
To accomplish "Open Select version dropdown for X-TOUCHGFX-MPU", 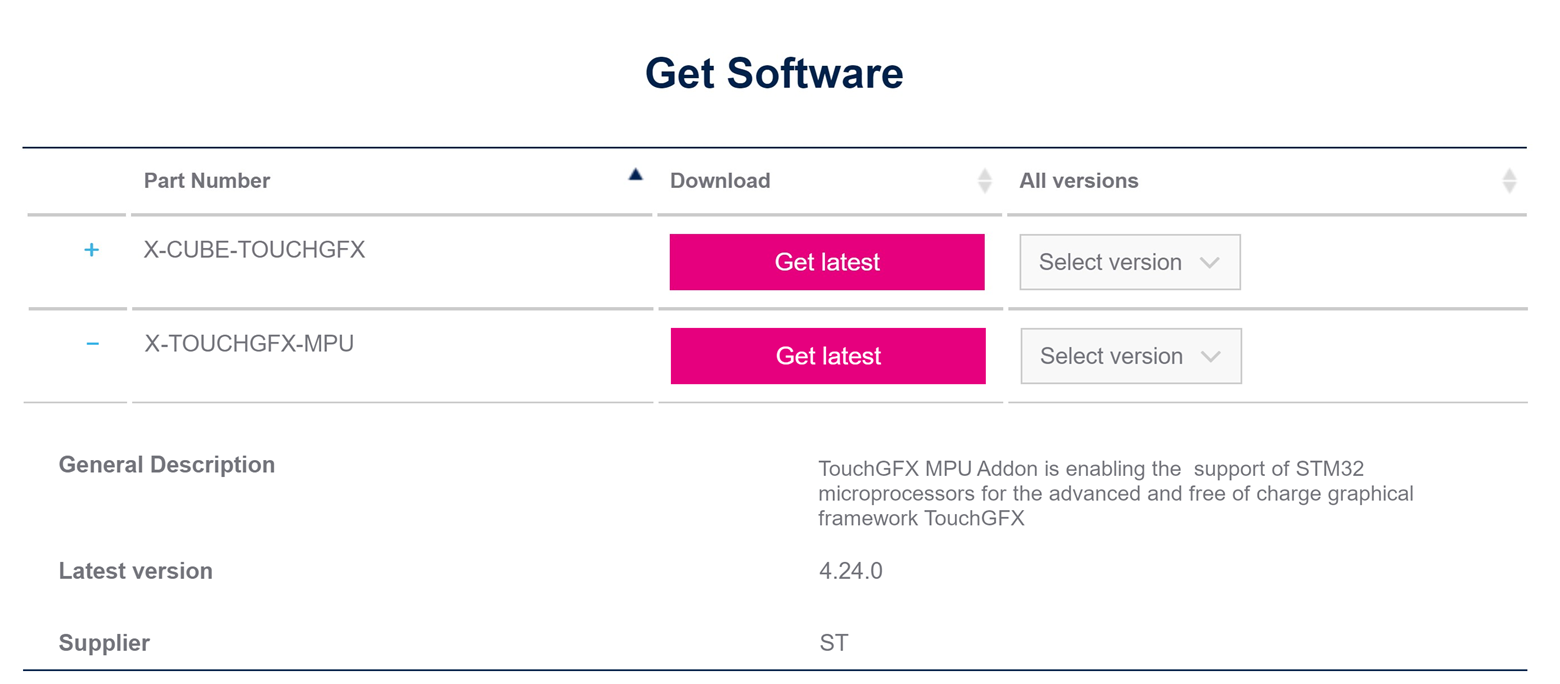I will point(1131,356).
